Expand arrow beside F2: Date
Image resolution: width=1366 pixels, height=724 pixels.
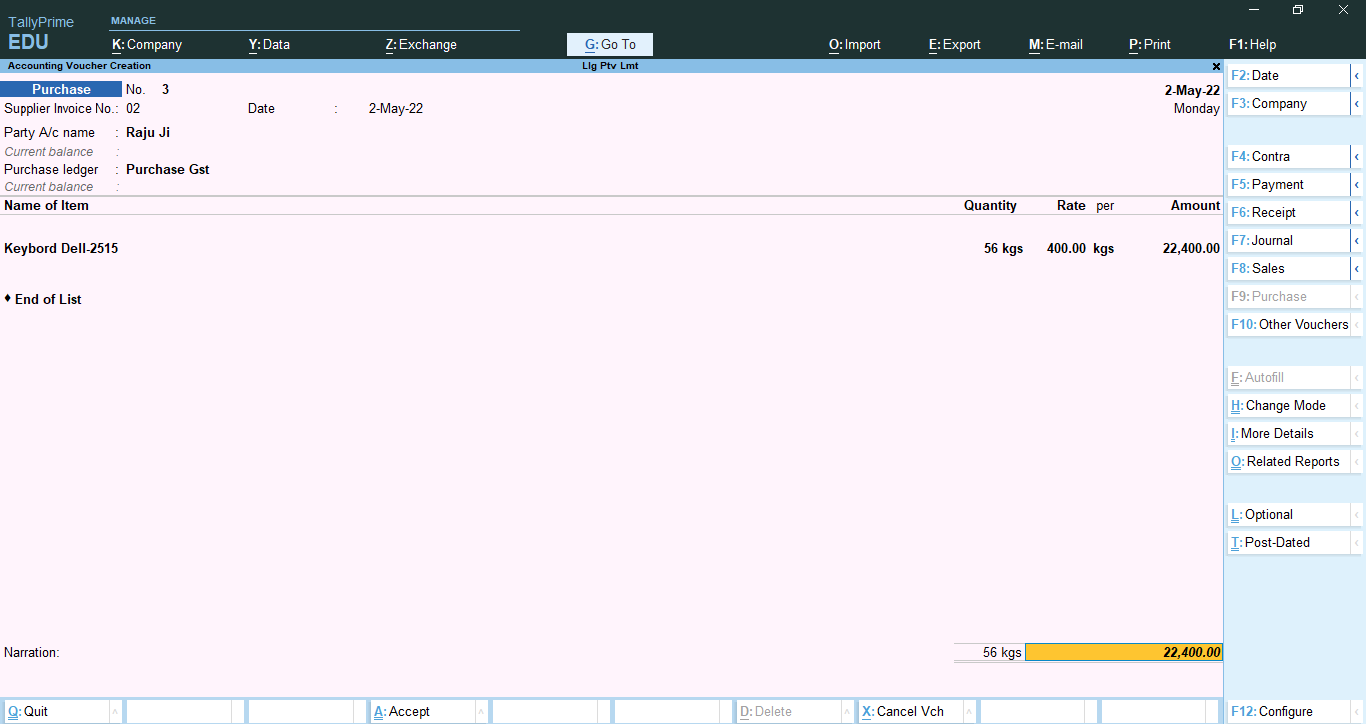(x=1357, y=75)
